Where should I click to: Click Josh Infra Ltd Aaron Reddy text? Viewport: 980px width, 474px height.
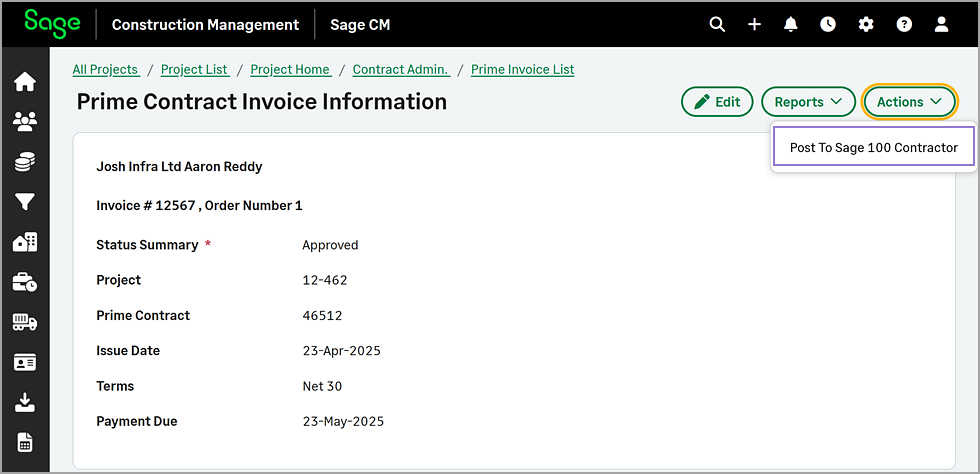179,167
